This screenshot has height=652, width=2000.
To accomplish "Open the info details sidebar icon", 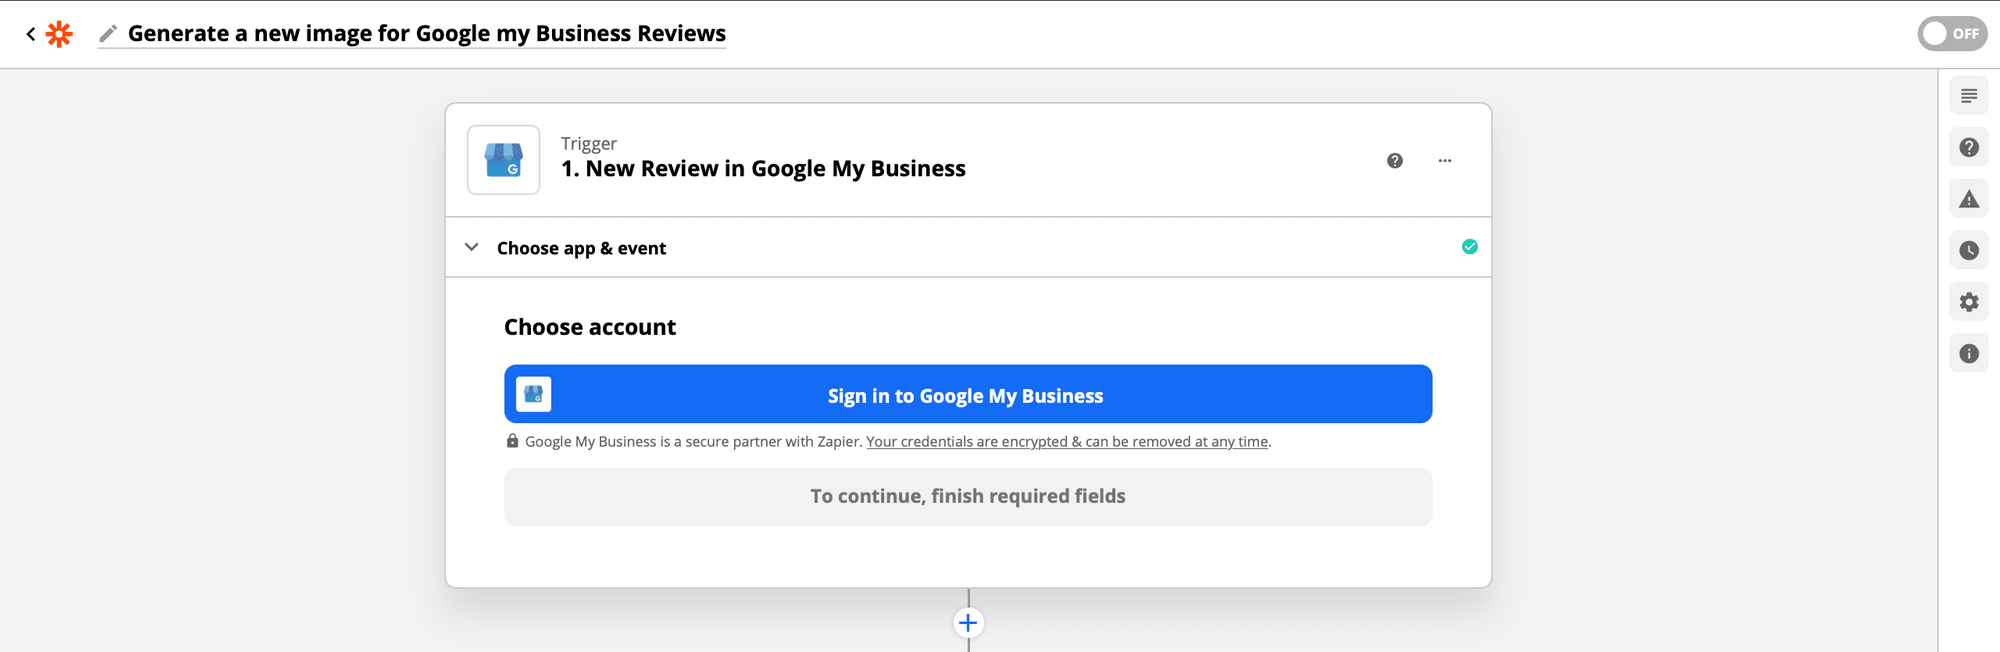I will tap(1969, 353).
